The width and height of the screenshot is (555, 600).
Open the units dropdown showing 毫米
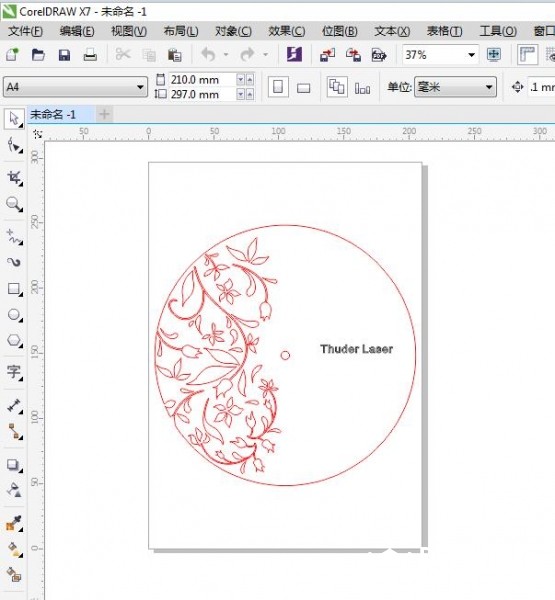455,87
